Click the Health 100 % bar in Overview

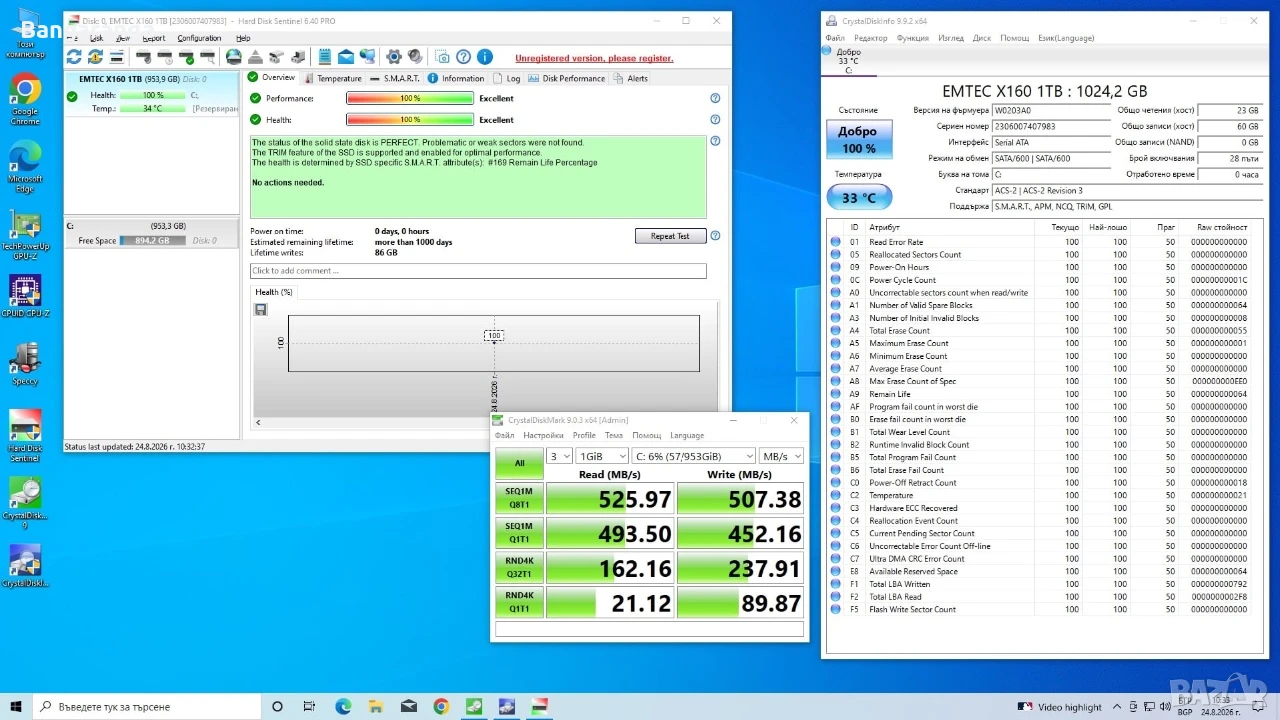coord(410,119)
